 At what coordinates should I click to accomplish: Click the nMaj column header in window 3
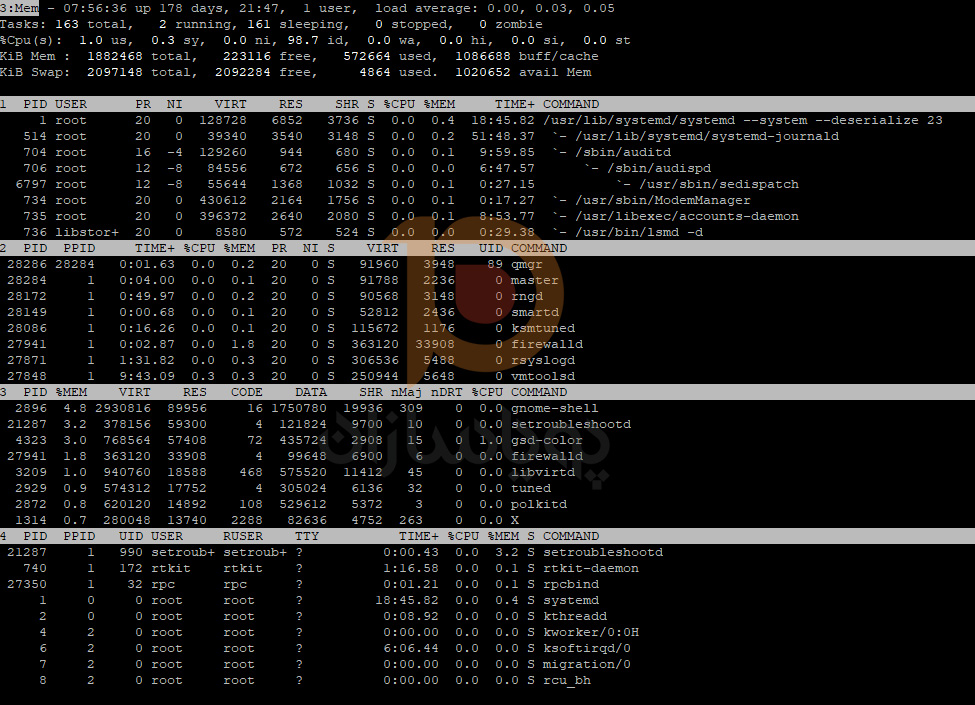click(x=406, y=392)
